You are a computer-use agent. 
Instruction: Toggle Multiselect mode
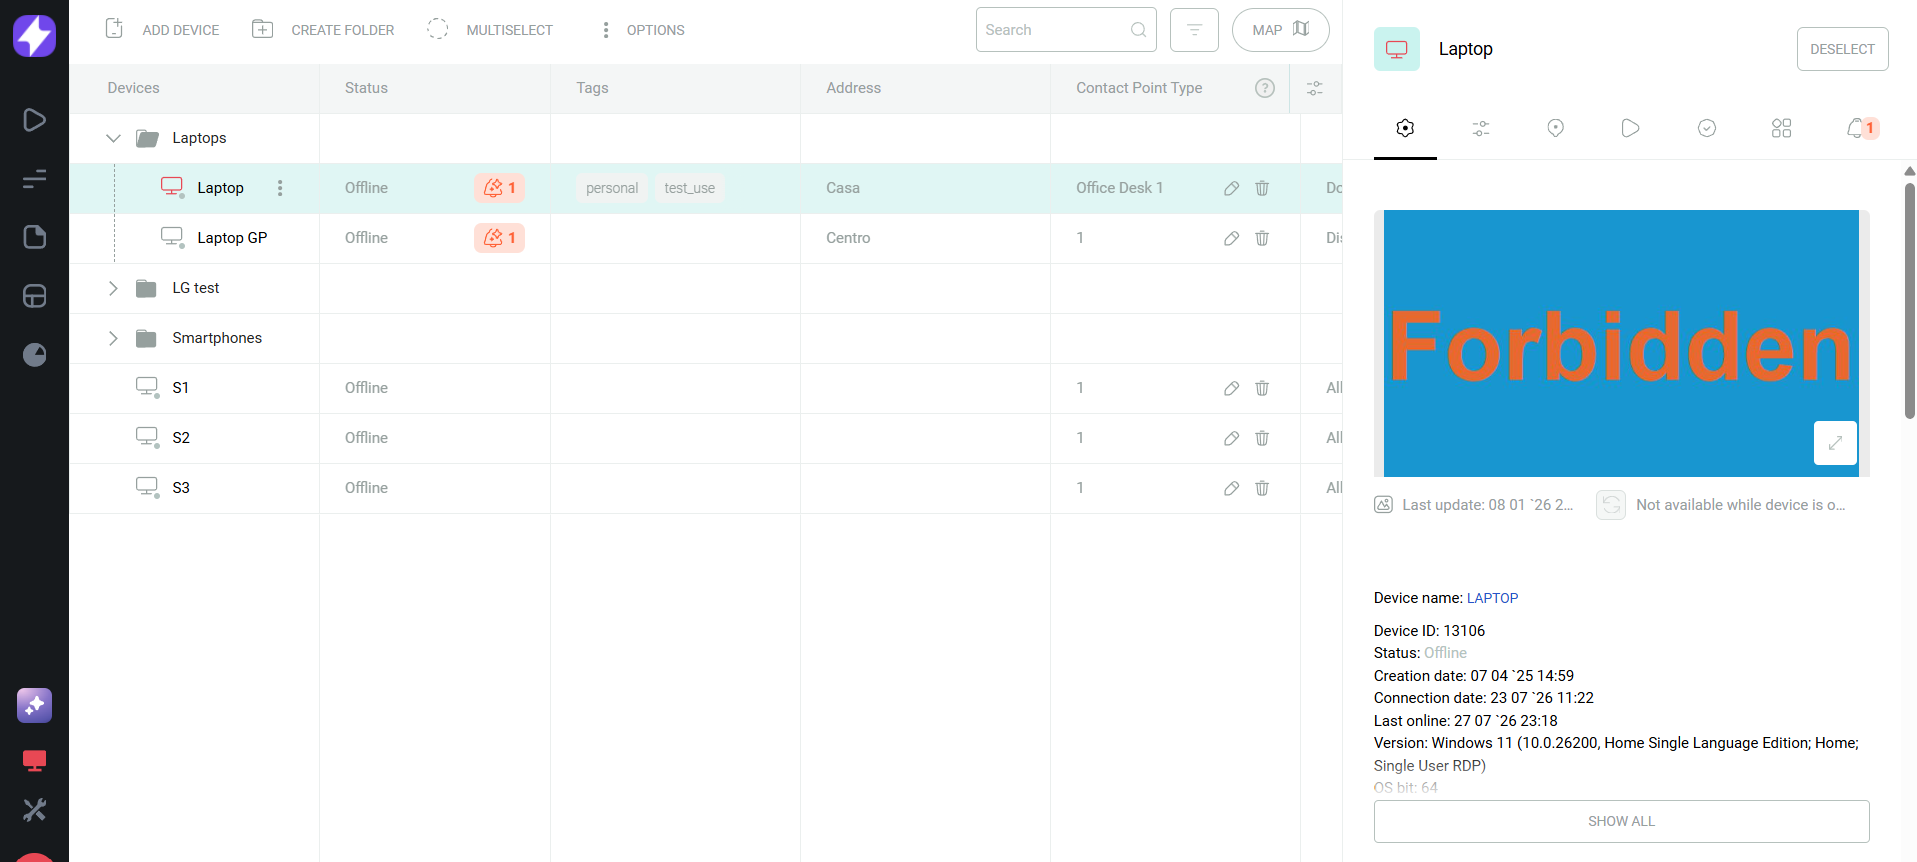click(x=489, y=30)
